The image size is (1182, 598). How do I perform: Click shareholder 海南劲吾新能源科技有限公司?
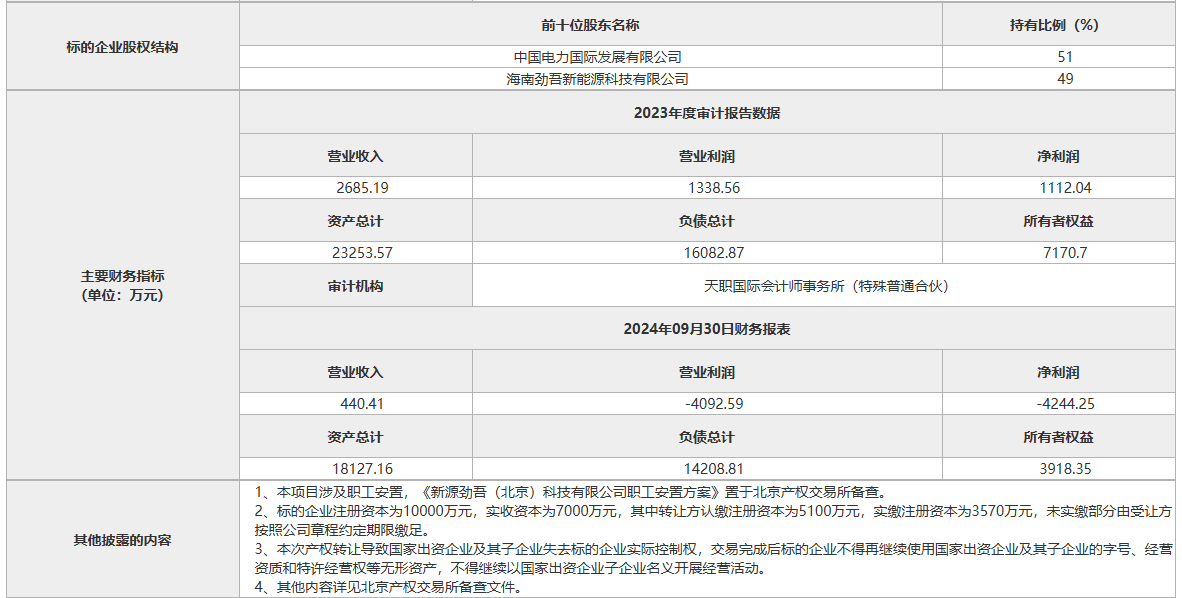597,79
